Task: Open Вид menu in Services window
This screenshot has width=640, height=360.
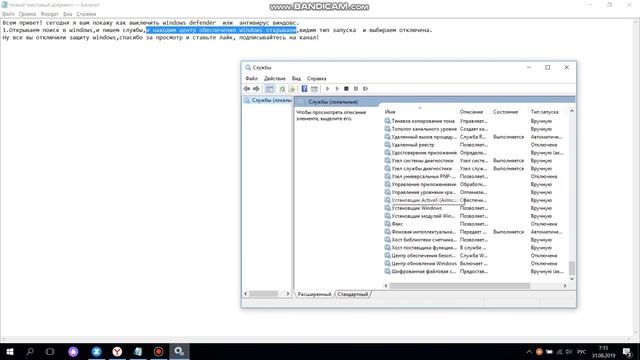Action: [296, 78]
